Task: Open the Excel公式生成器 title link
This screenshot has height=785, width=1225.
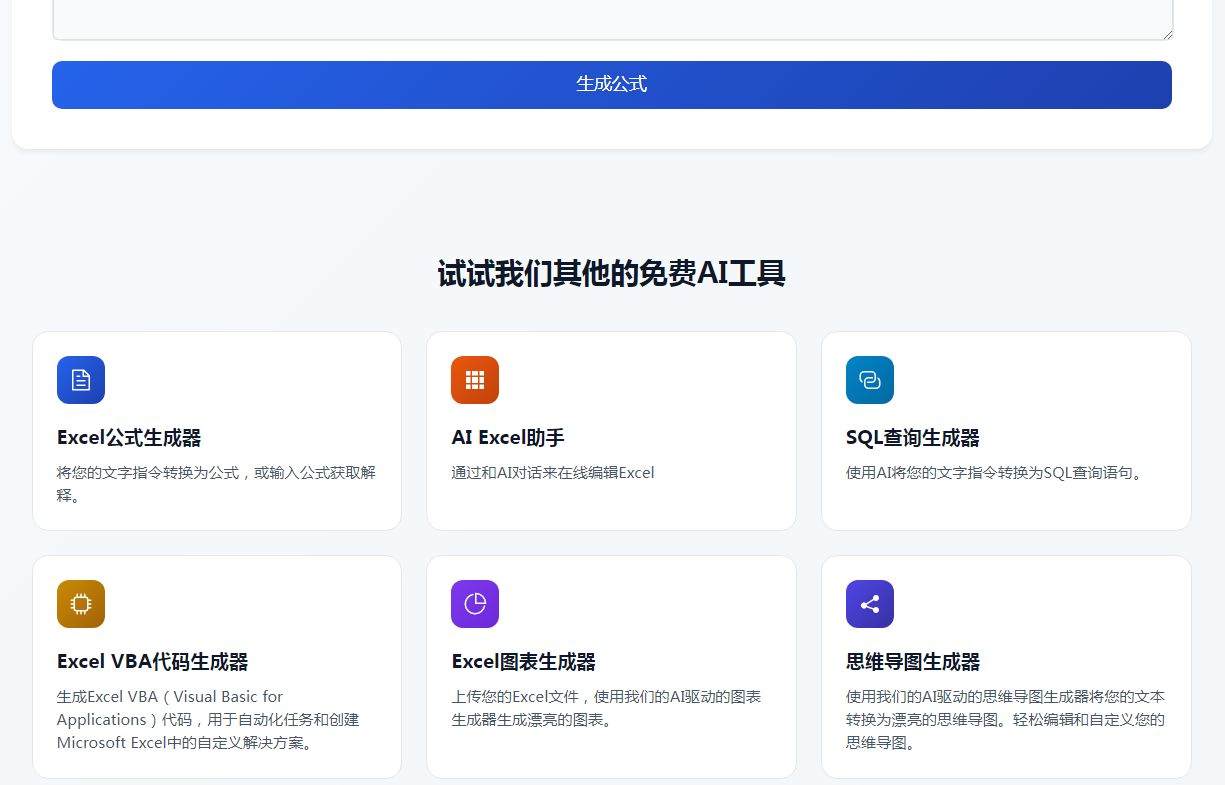Action: (x=129, y=438)
